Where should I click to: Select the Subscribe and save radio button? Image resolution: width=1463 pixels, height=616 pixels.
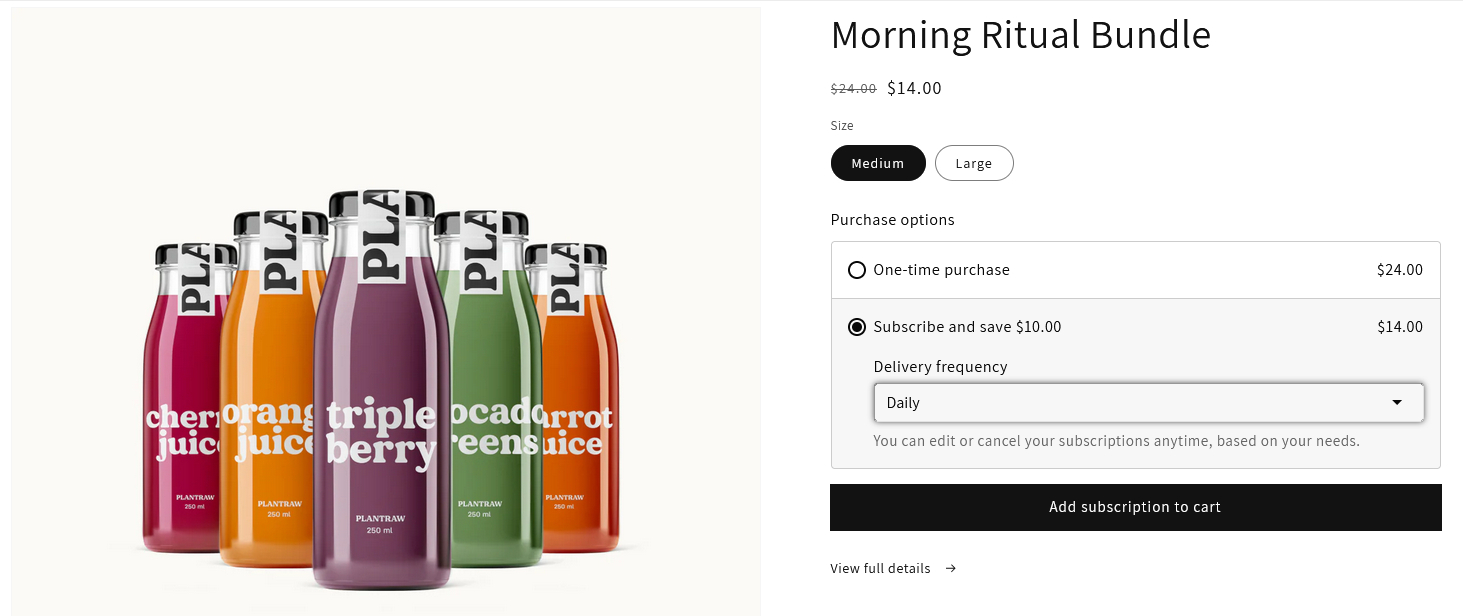pyautogui.click(x=857, y=326)
